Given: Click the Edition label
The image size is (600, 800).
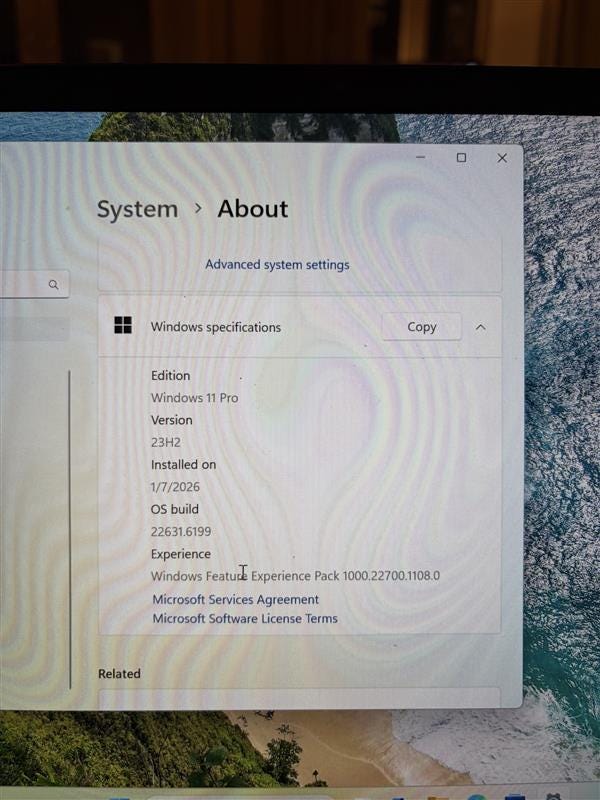Looking at the screenshot, I should (170, 376).
